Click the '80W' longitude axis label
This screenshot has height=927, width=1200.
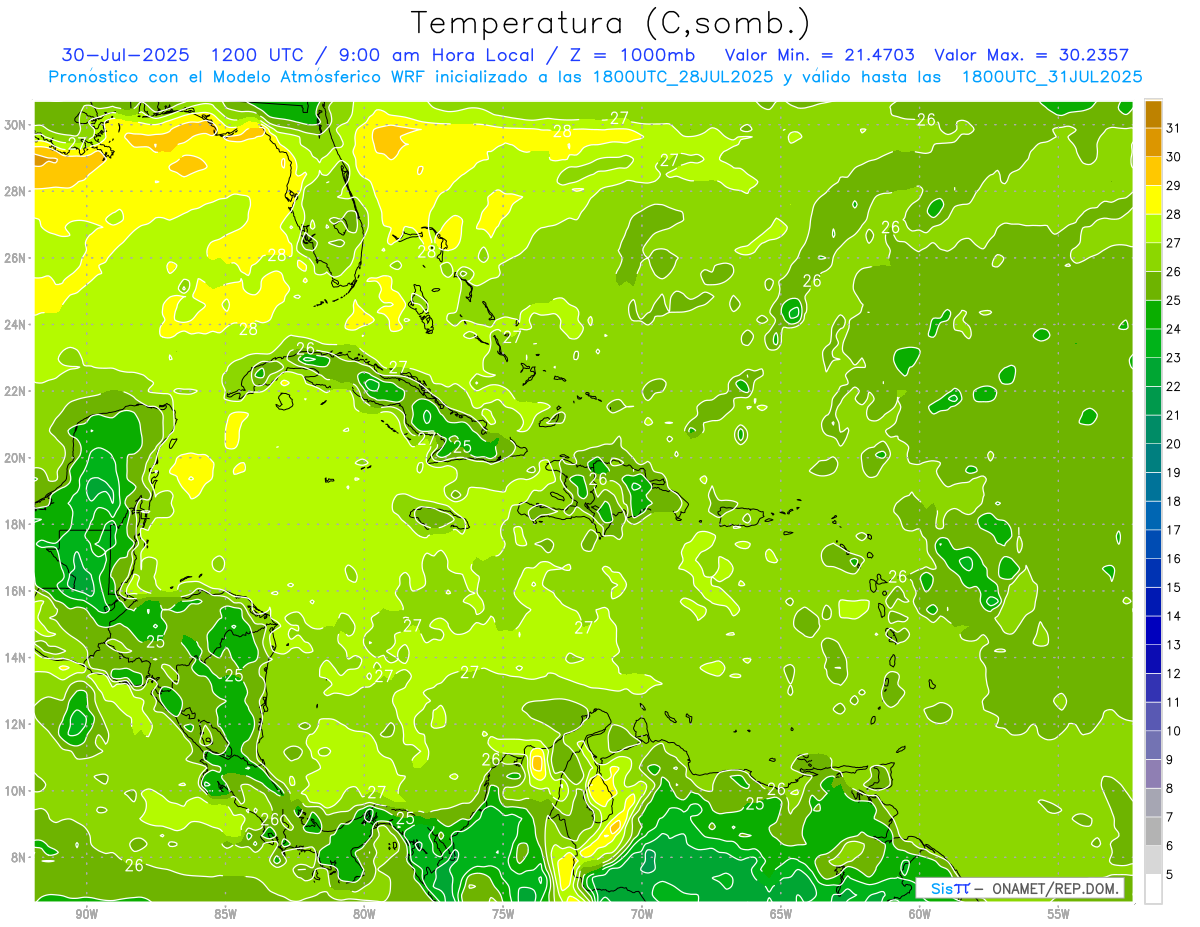364,915
